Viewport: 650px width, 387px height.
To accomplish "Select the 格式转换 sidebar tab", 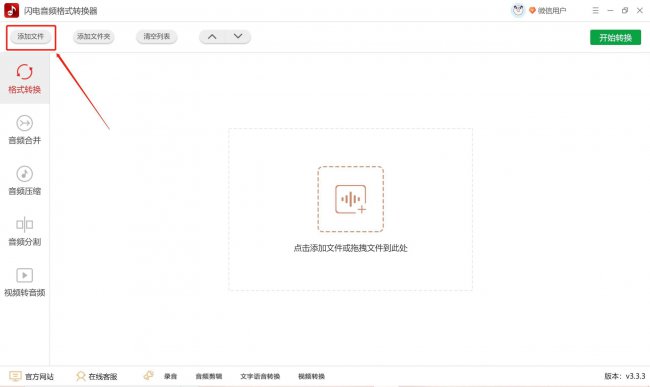I will pos(24,79).
